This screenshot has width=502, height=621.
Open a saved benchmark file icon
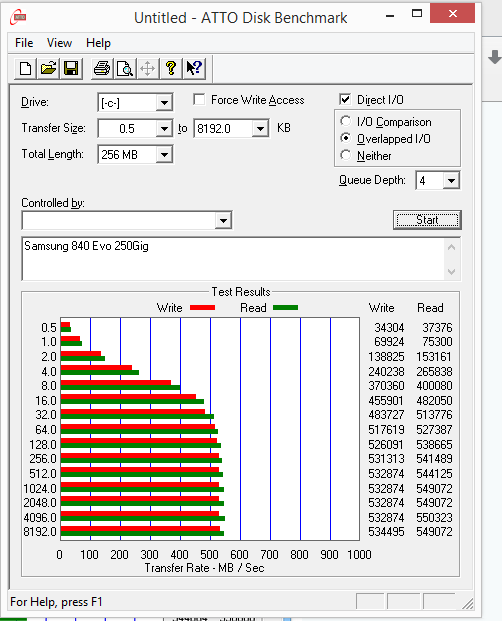click(x=48, y=69)
